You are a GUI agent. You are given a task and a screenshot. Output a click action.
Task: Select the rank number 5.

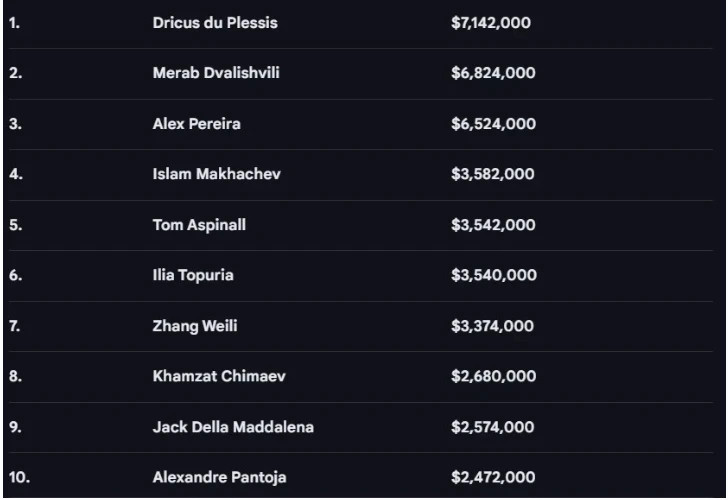[15, 225]
